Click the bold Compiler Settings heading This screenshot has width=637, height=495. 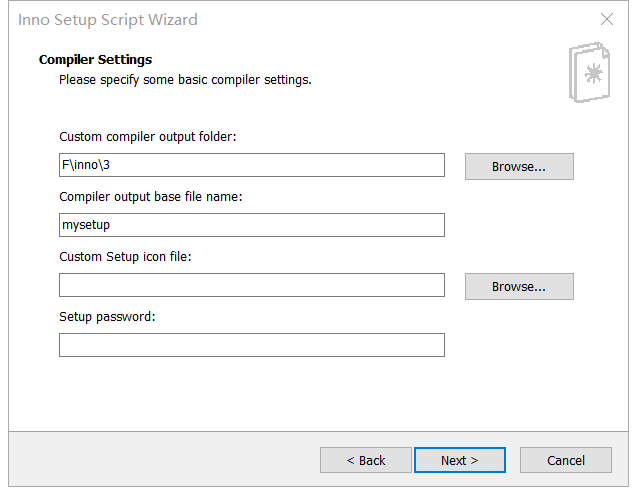tap(95, 60)
